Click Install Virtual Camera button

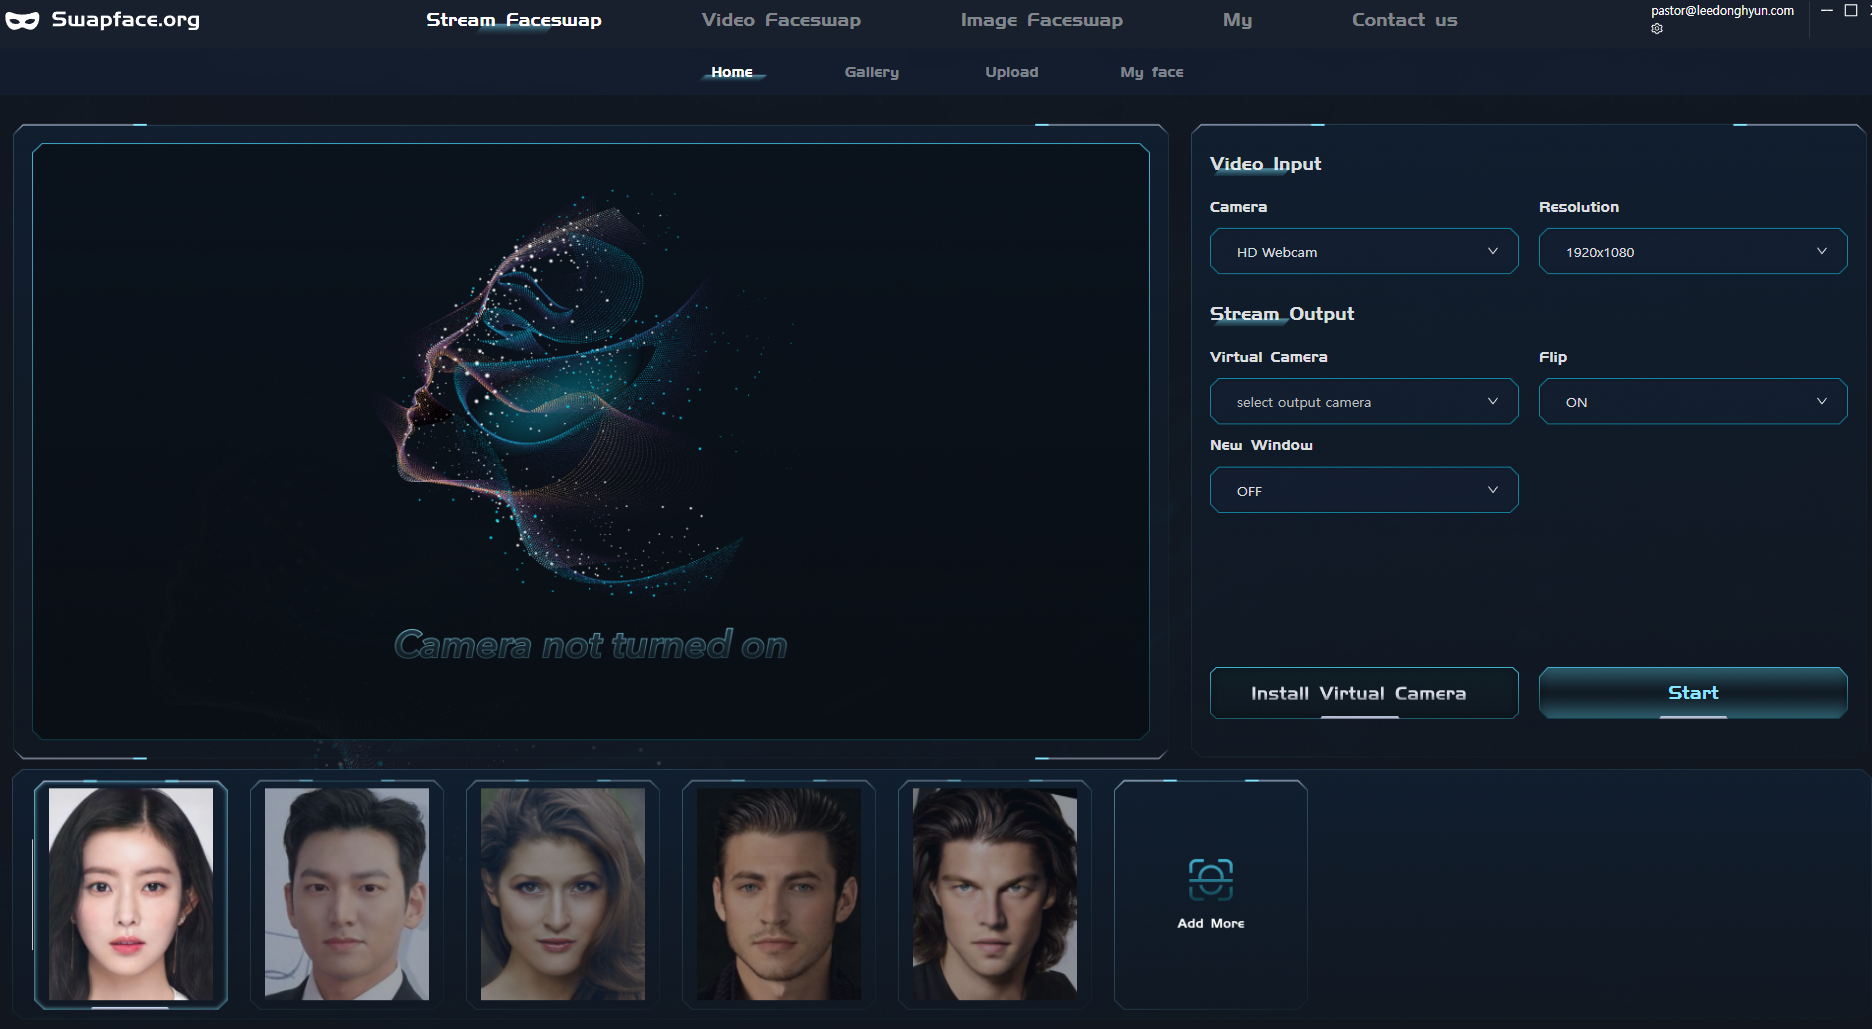point(1364,693)
